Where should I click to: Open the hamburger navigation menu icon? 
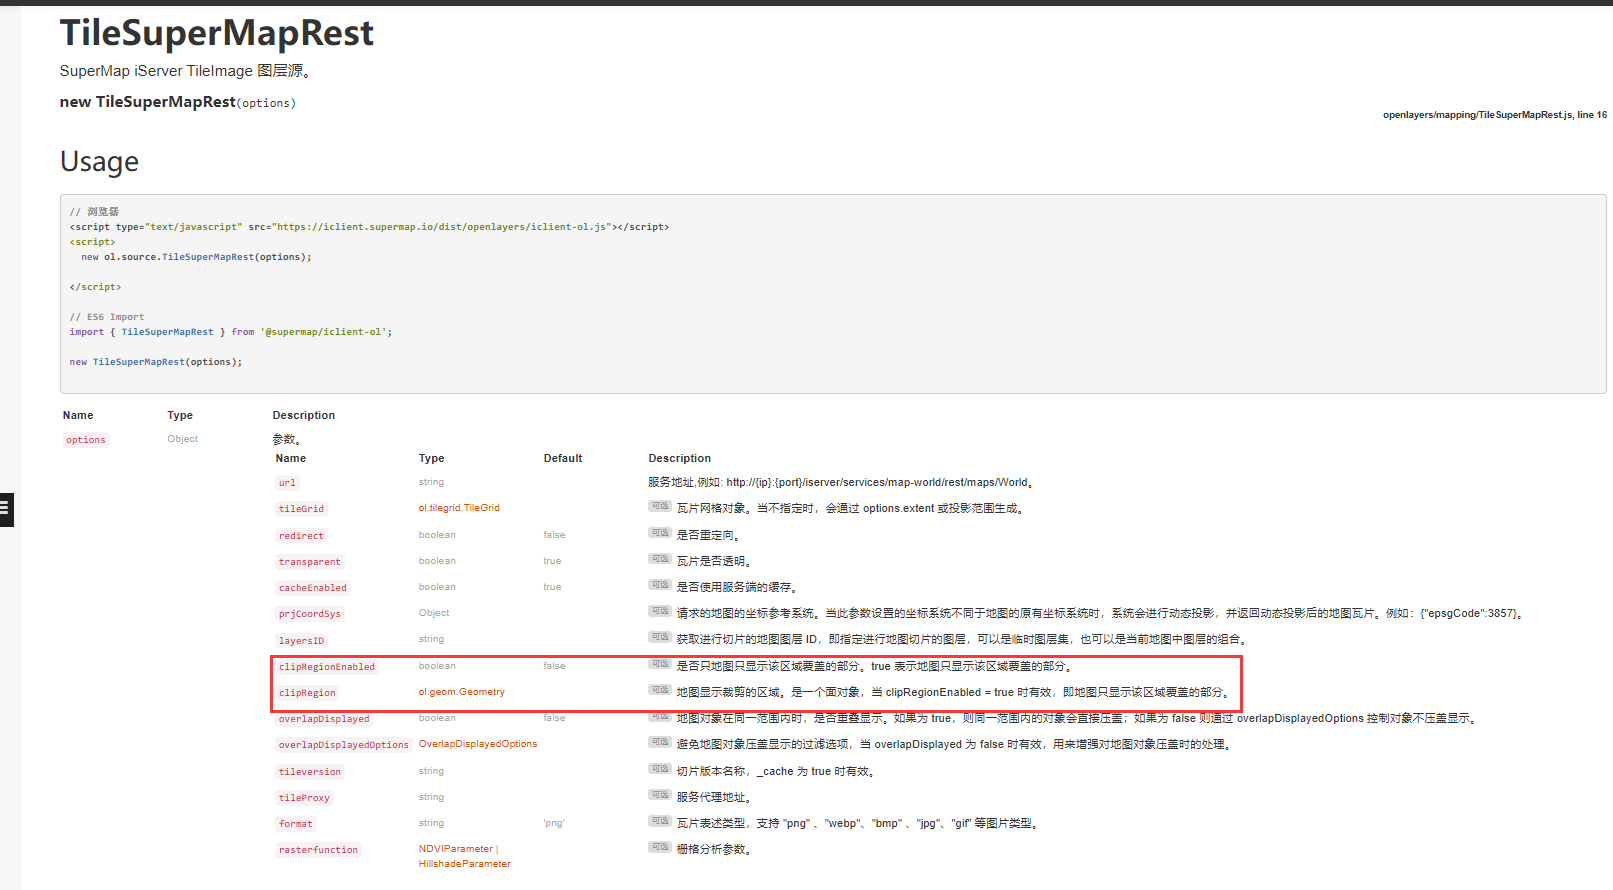pyautogui.click(x=5, y=508)
